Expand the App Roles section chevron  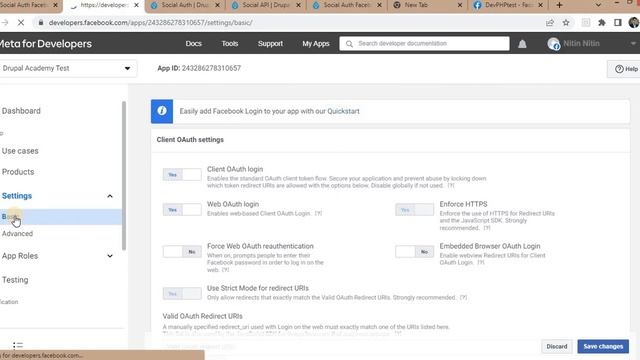(x=110, y=256)
